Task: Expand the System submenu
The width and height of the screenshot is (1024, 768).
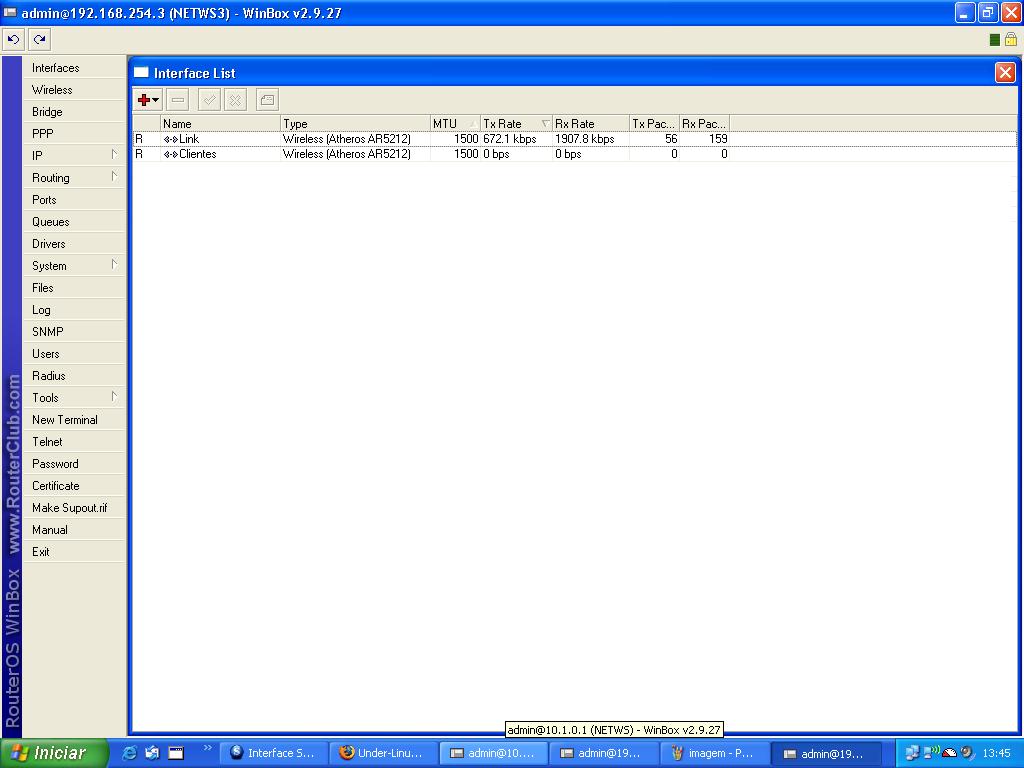Action: 74,266
